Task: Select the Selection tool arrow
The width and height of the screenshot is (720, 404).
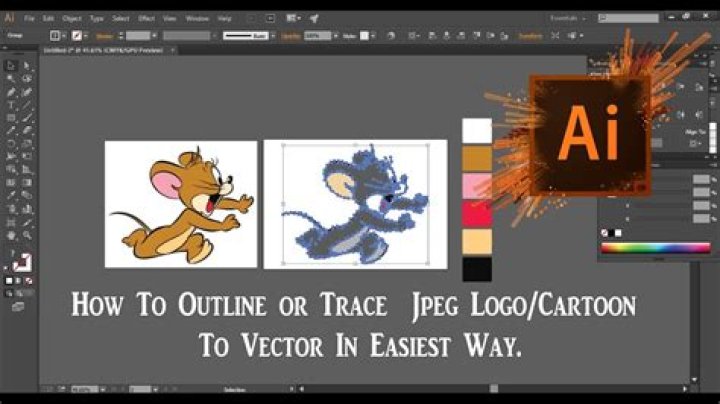Action: [x=11, y=66]
